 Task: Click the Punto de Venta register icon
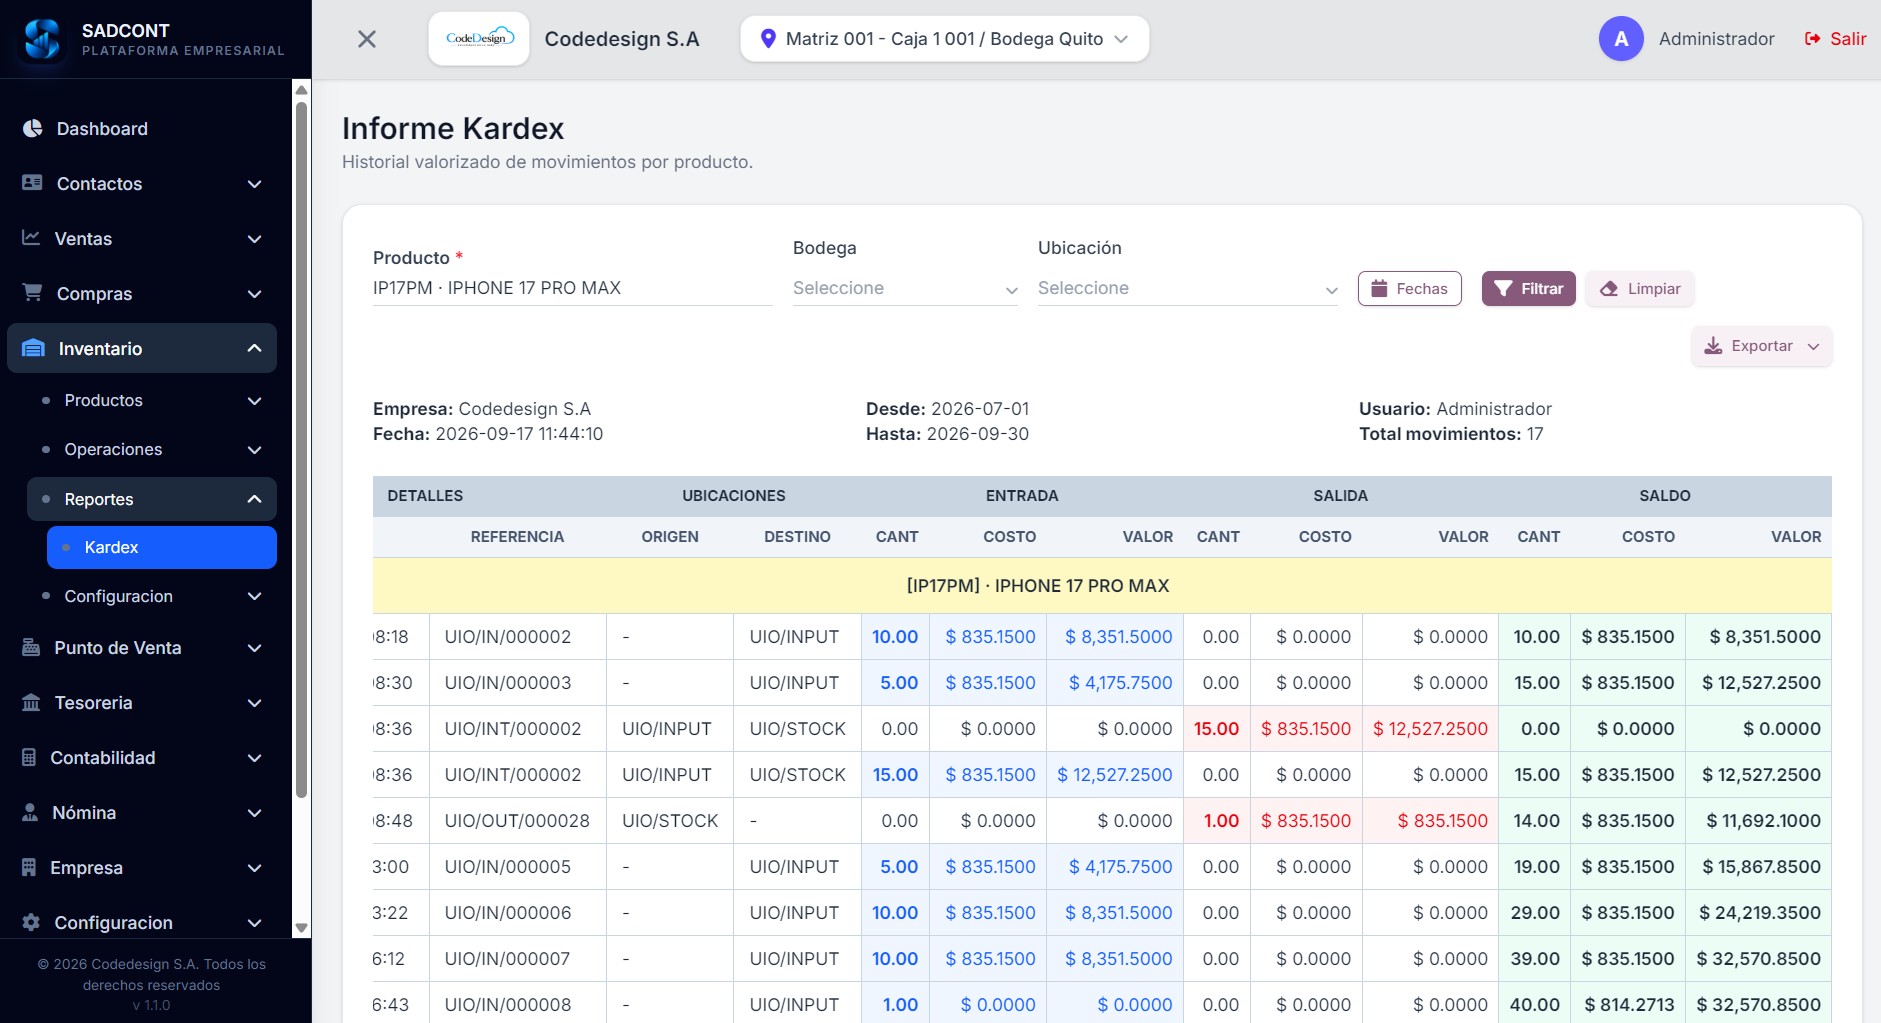pos(31,647)
